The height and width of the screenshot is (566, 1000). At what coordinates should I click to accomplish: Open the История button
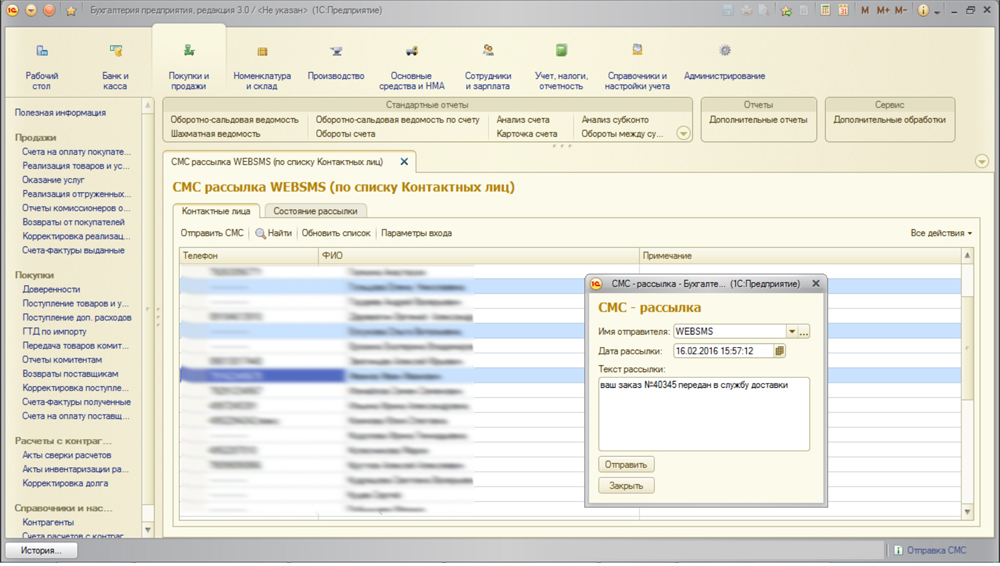(x=41, y=550)
